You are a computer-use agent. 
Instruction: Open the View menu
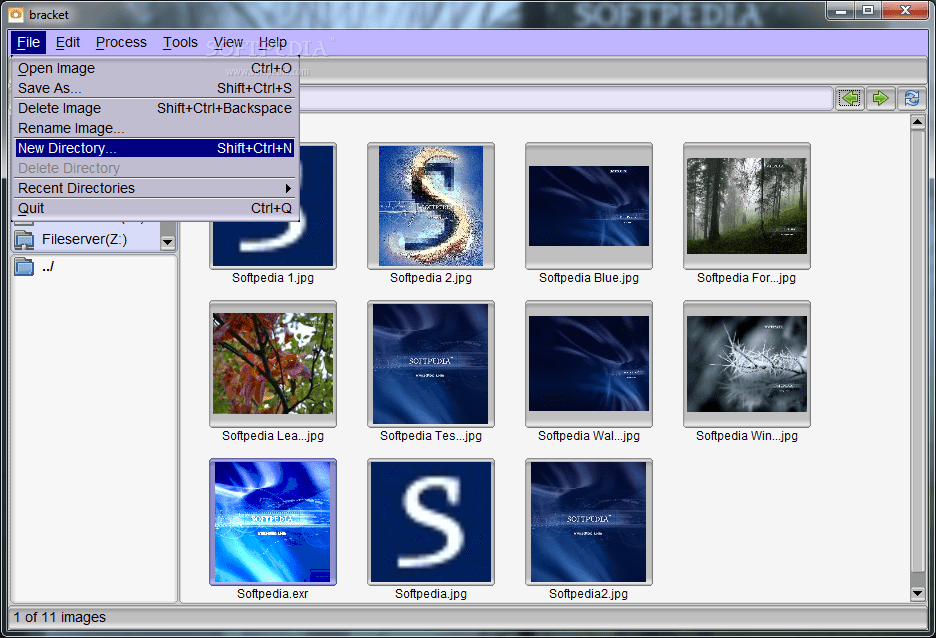[228, 42]
